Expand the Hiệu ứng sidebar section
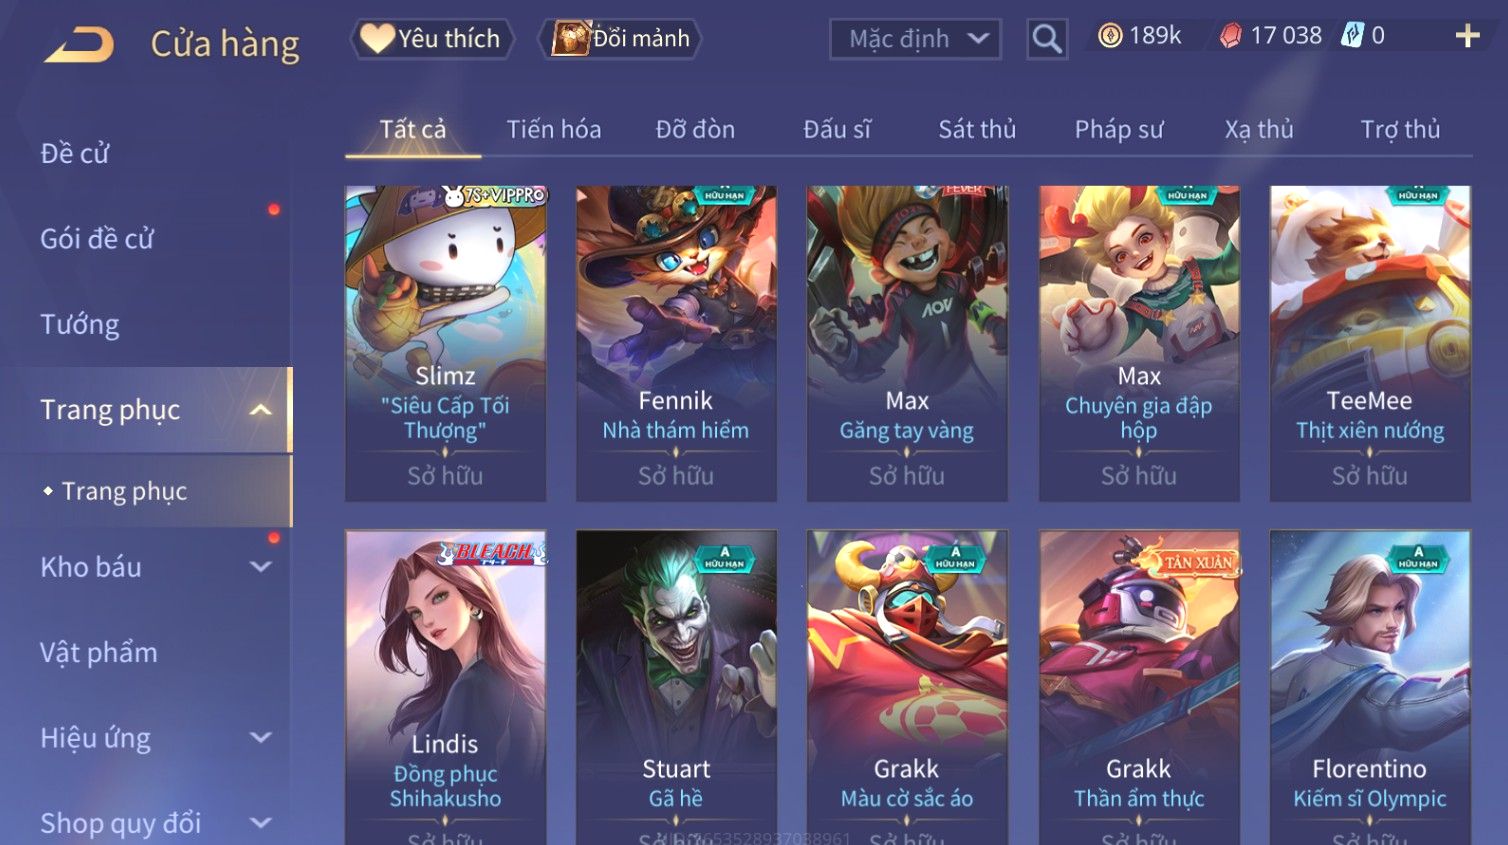 point(260,738)
